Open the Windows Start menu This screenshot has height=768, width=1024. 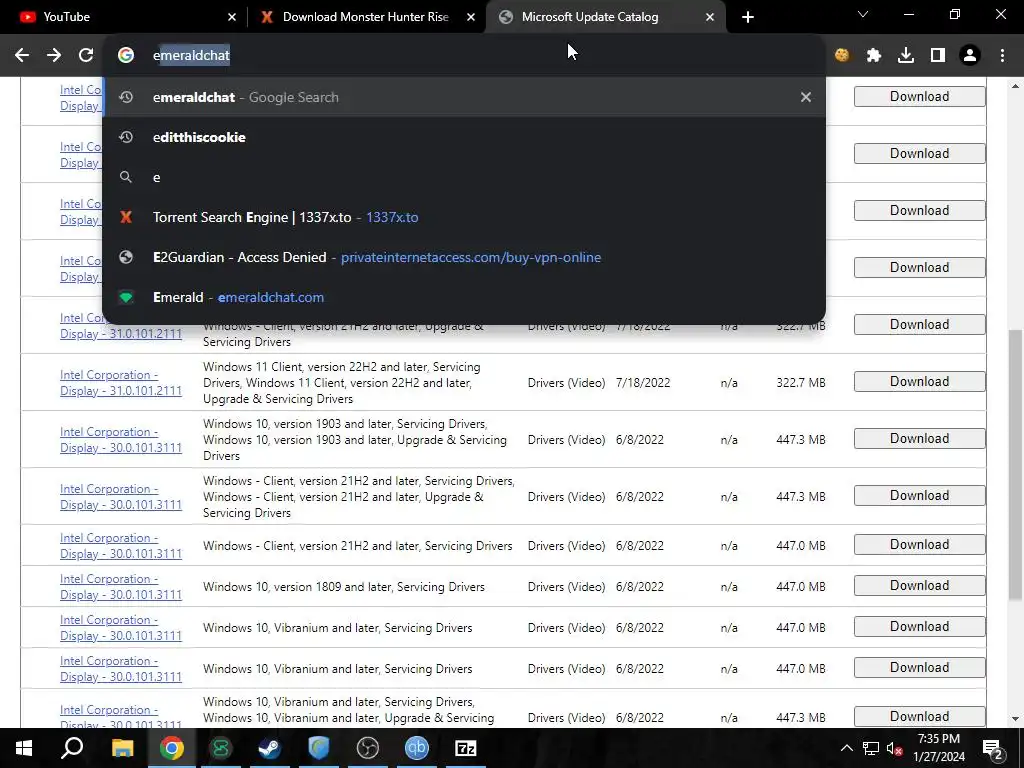(x=24, y=748)
